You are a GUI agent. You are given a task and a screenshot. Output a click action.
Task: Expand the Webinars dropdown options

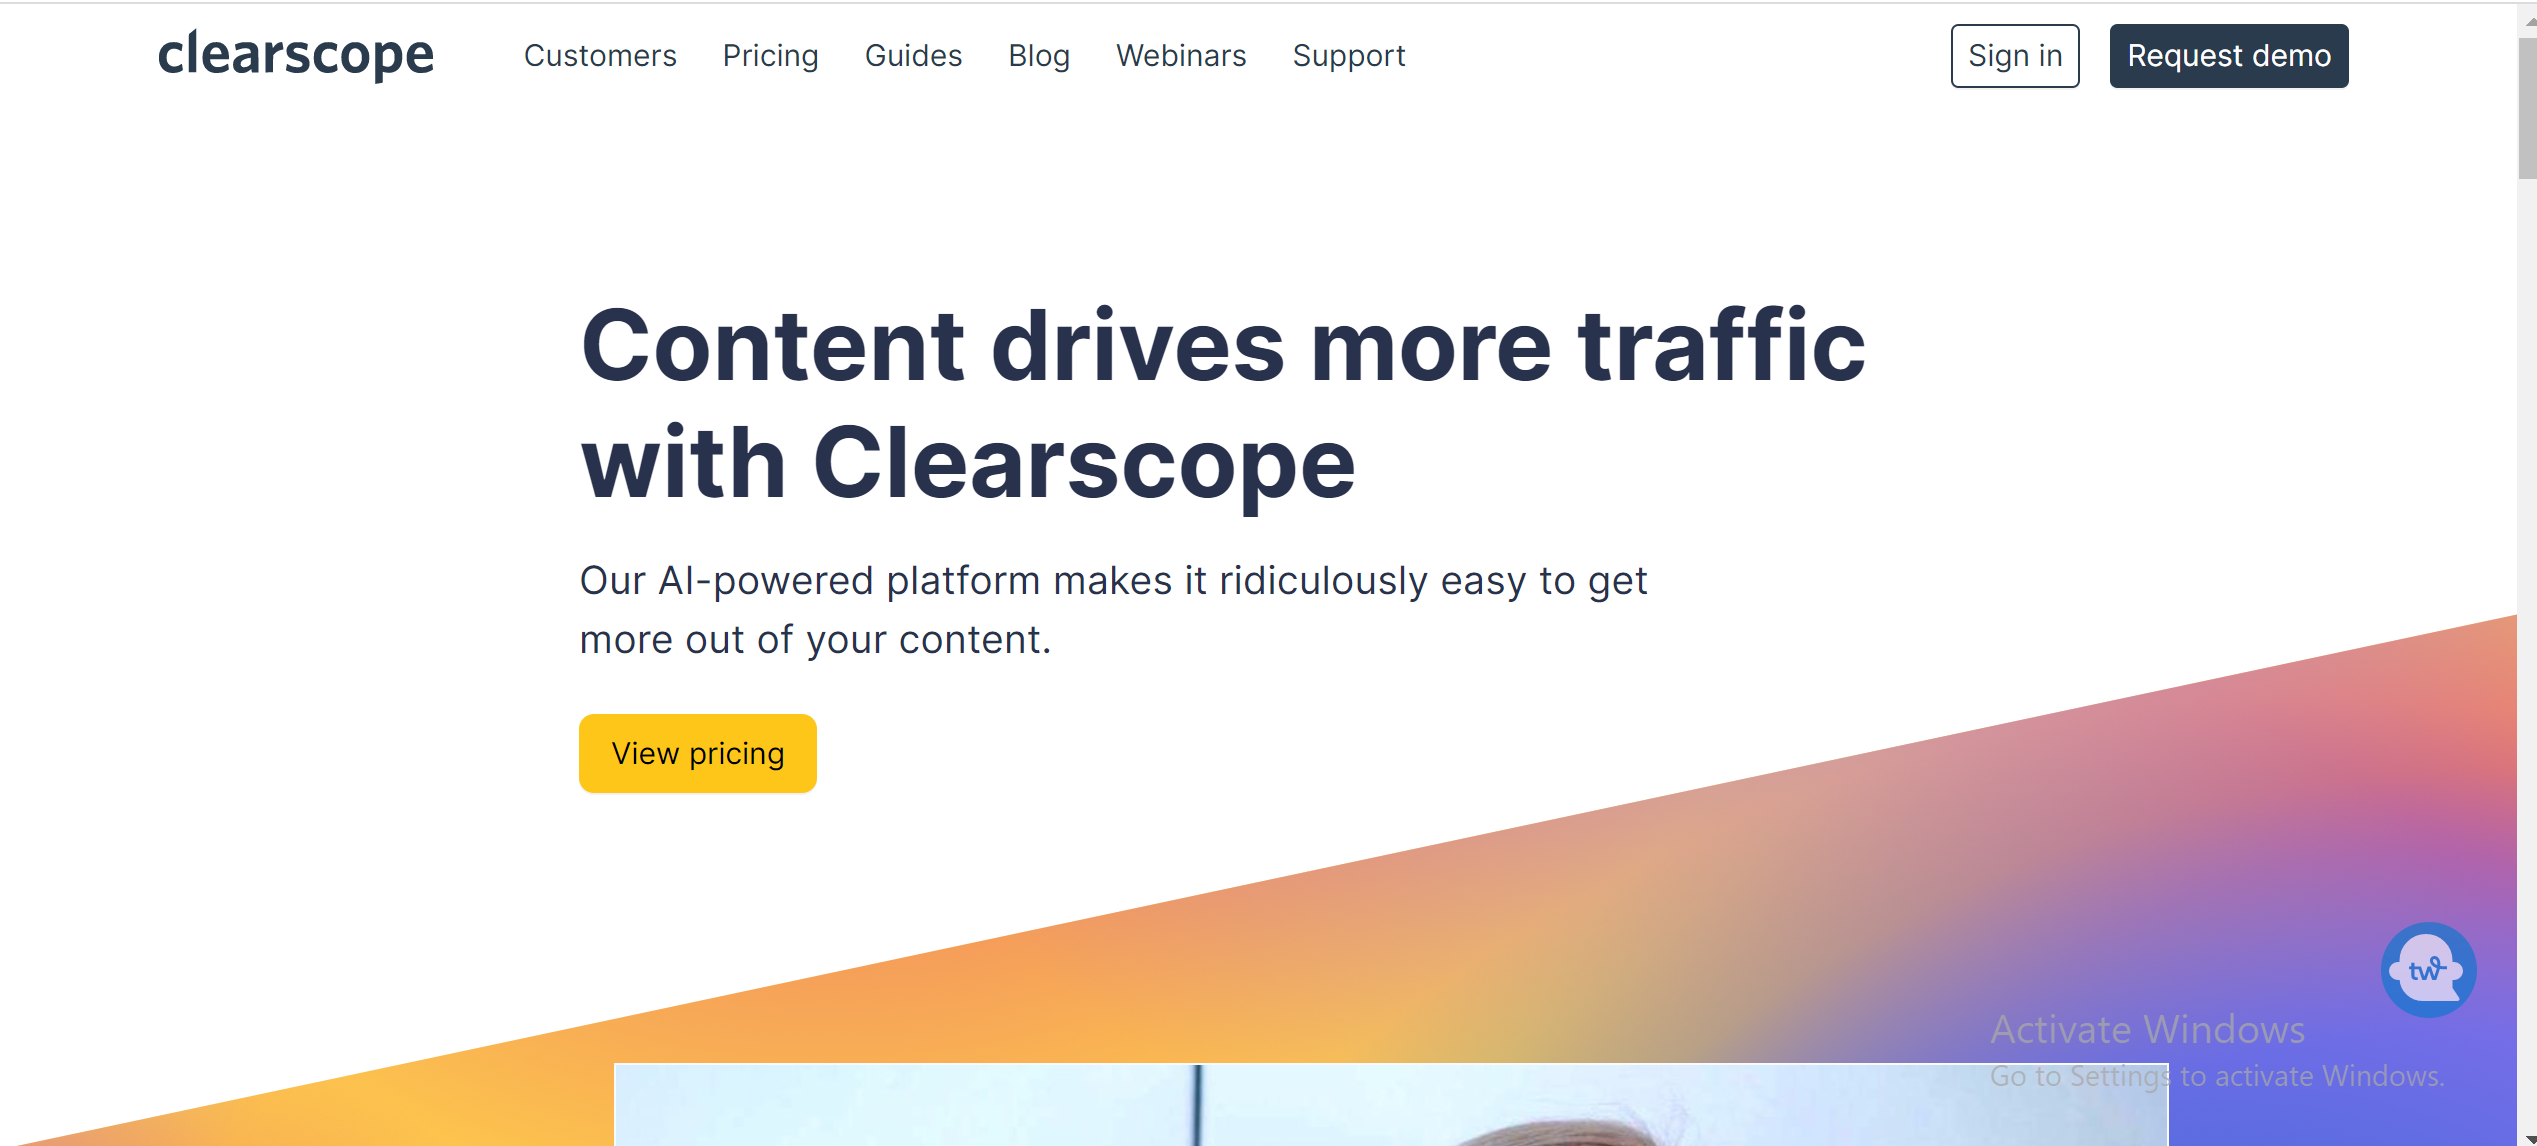1180,55
